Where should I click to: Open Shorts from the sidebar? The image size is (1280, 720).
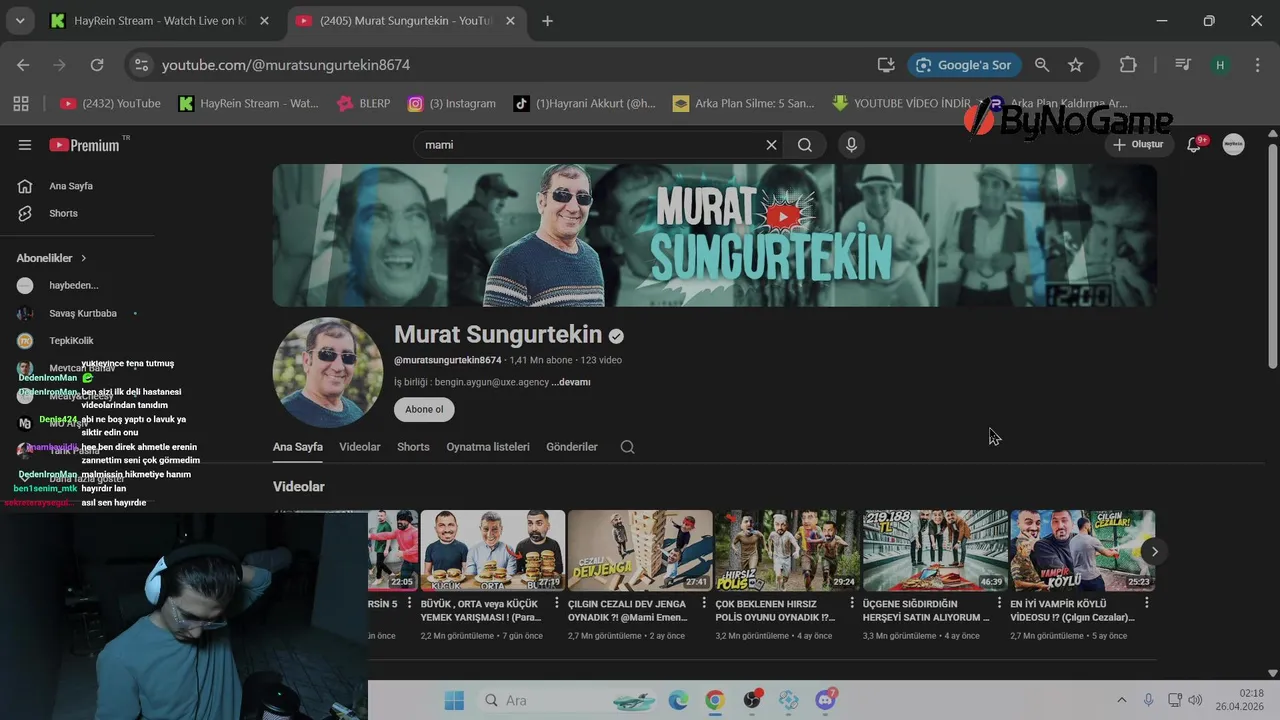[63, 213]
